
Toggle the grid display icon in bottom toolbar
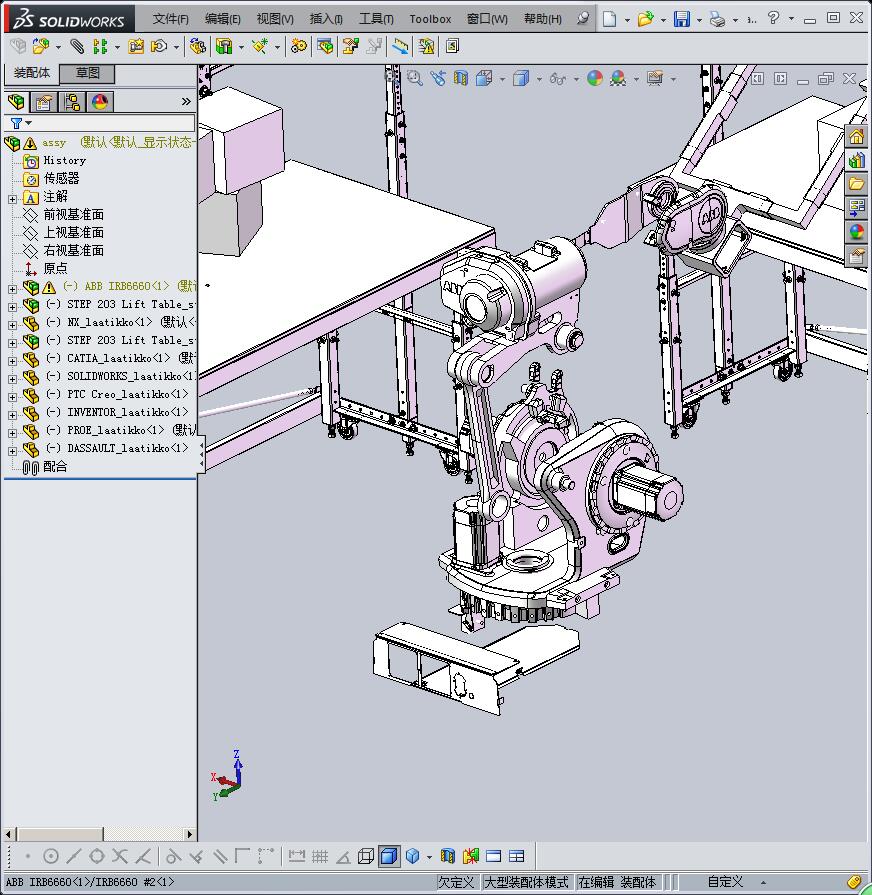coord(320,856)
